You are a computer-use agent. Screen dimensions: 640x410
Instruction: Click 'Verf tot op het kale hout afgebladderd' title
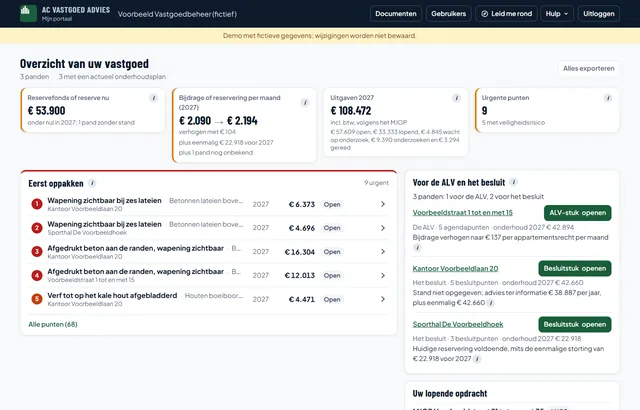pos(112,295)
